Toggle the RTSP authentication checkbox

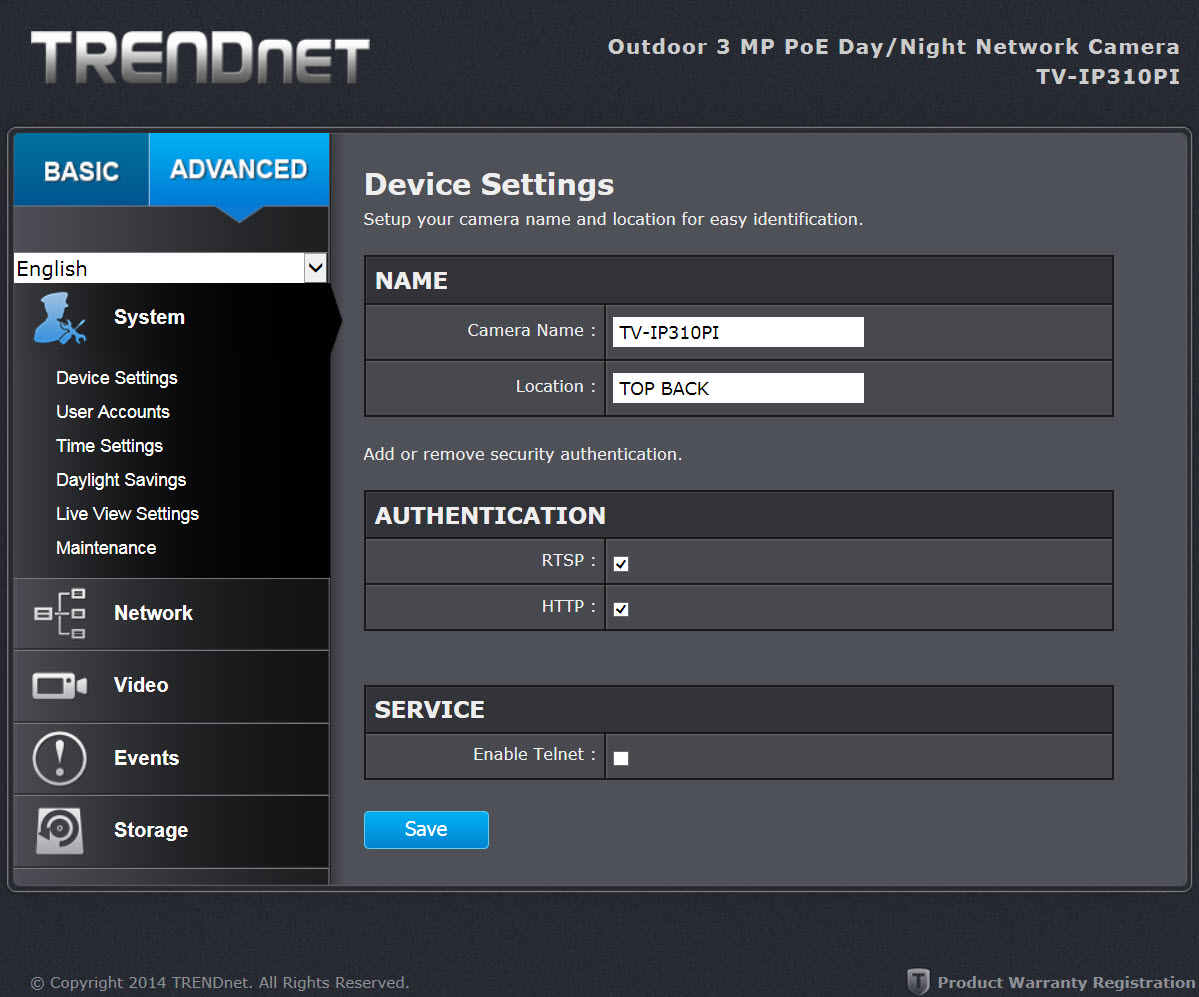(621, 563)
